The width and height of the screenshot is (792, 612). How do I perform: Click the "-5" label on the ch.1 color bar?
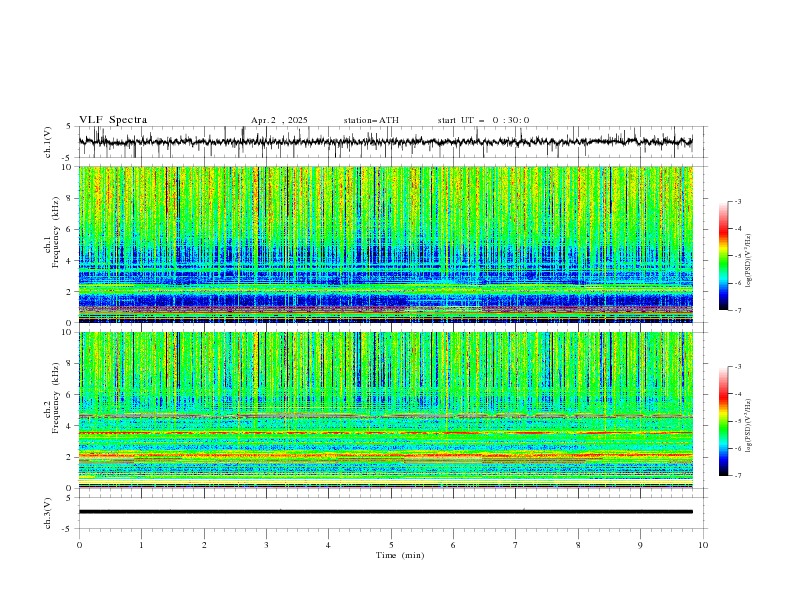pyautogui.click(x=738, y=256)
